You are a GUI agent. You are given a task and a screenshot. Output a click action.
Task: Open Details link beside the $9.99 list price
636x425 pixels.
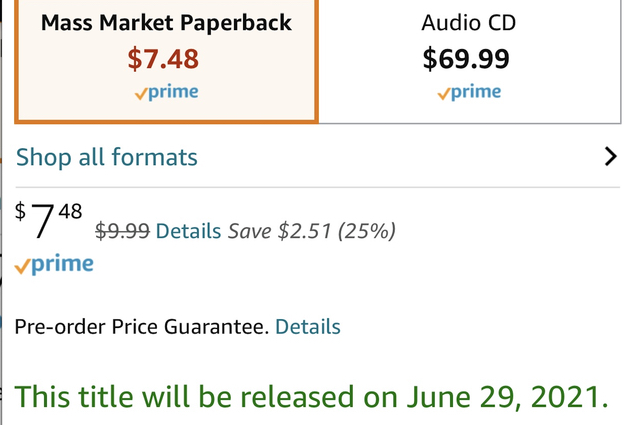188,231
